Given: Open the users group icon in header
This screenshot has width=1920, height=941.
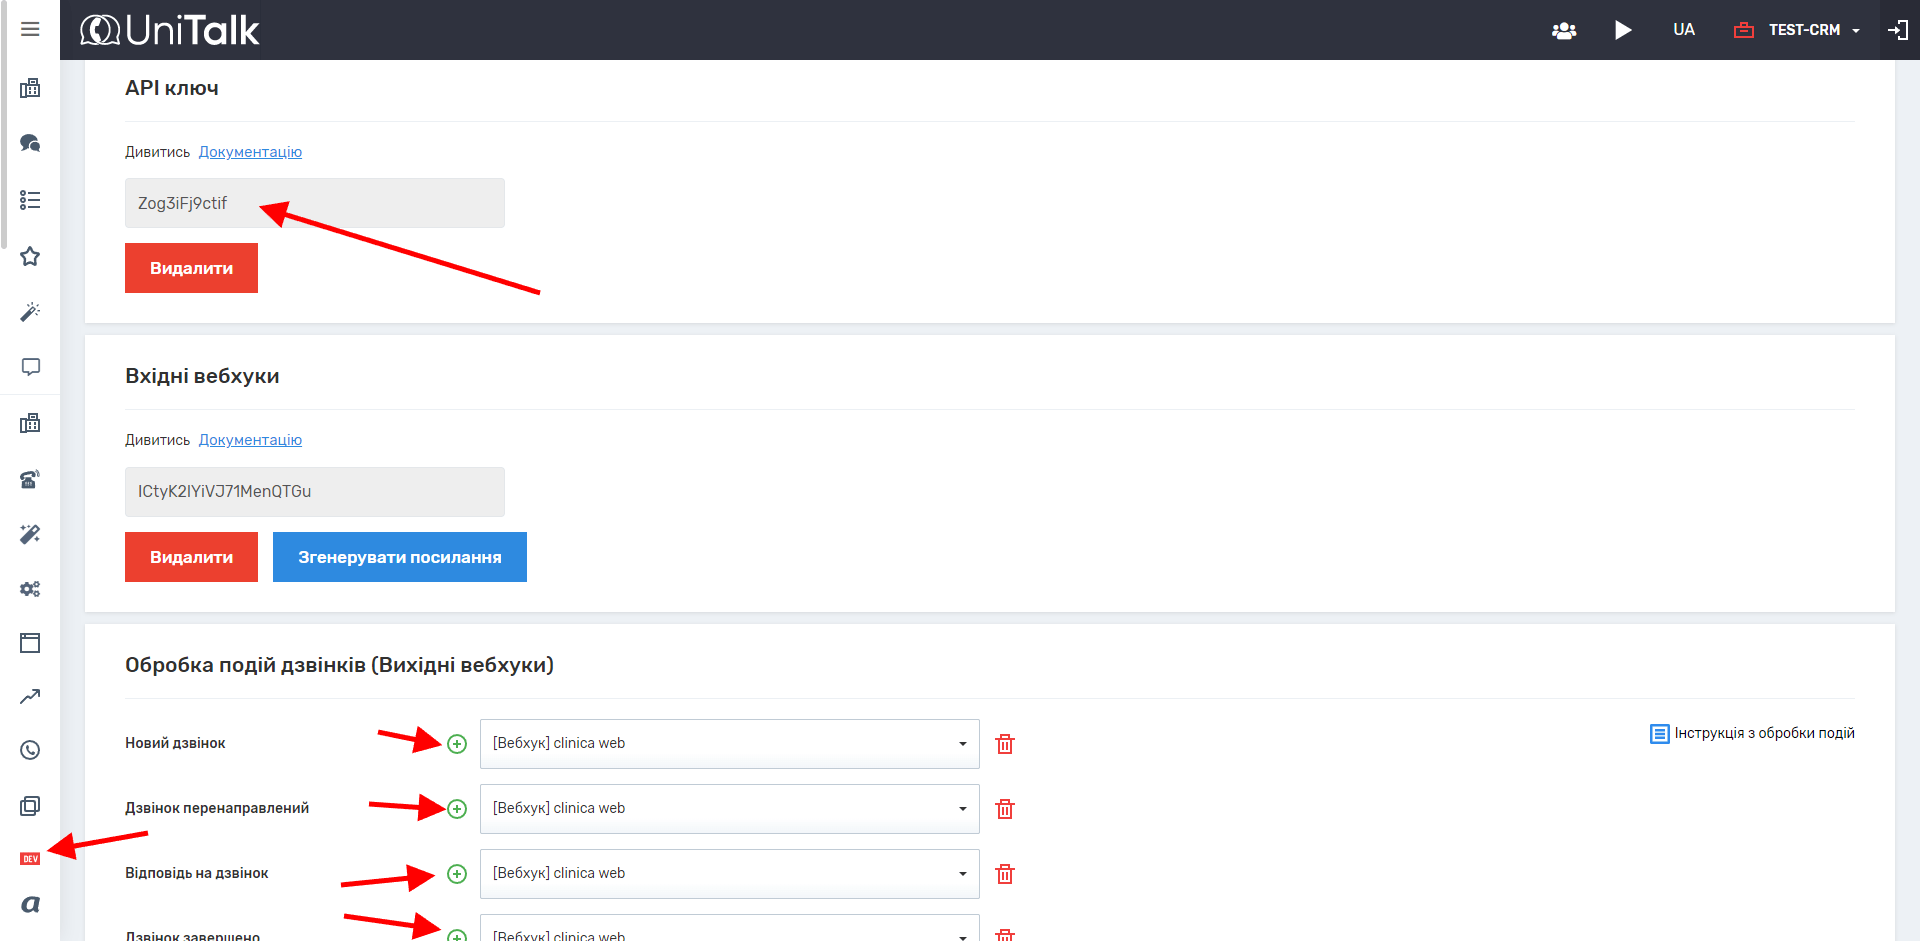Looking at the screenshot, I should pos(1564,30).
